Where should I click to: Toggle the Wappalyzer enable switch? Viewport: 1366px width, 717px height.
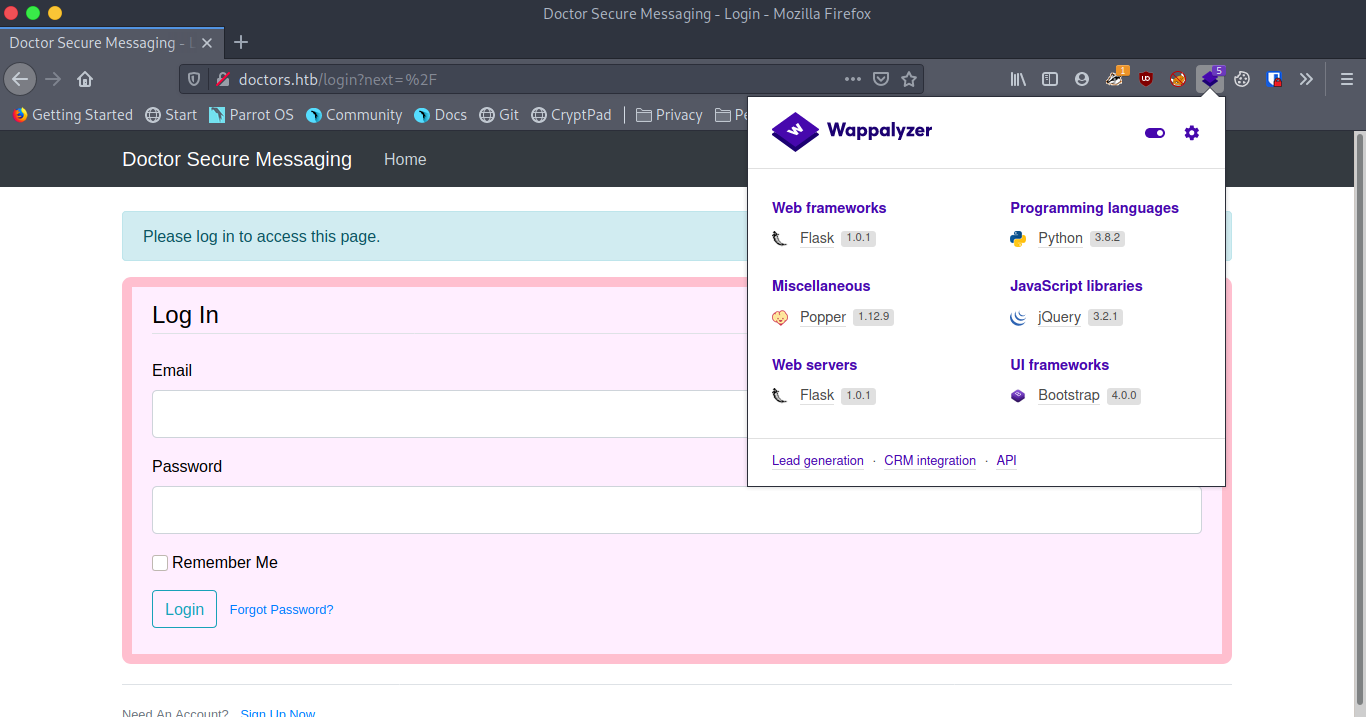1155,133
